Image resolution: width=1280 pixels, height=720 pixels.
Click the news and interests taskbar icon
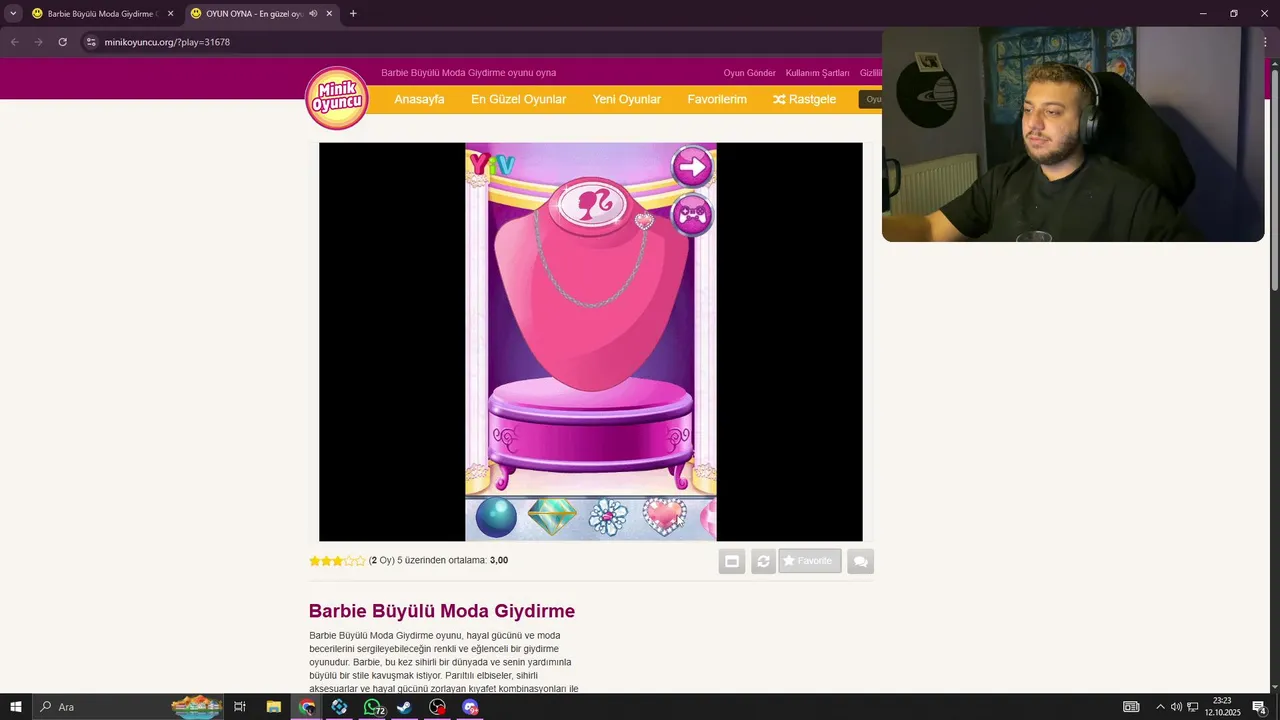click(x=1131, y=707)
